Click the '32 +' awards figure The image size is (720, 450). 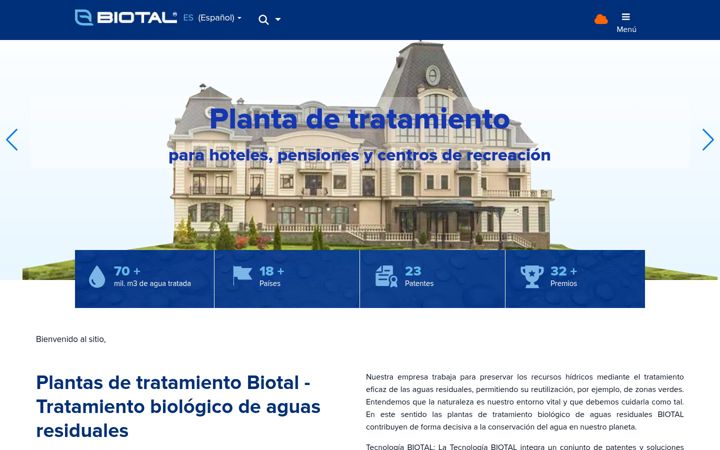point(563,271)
